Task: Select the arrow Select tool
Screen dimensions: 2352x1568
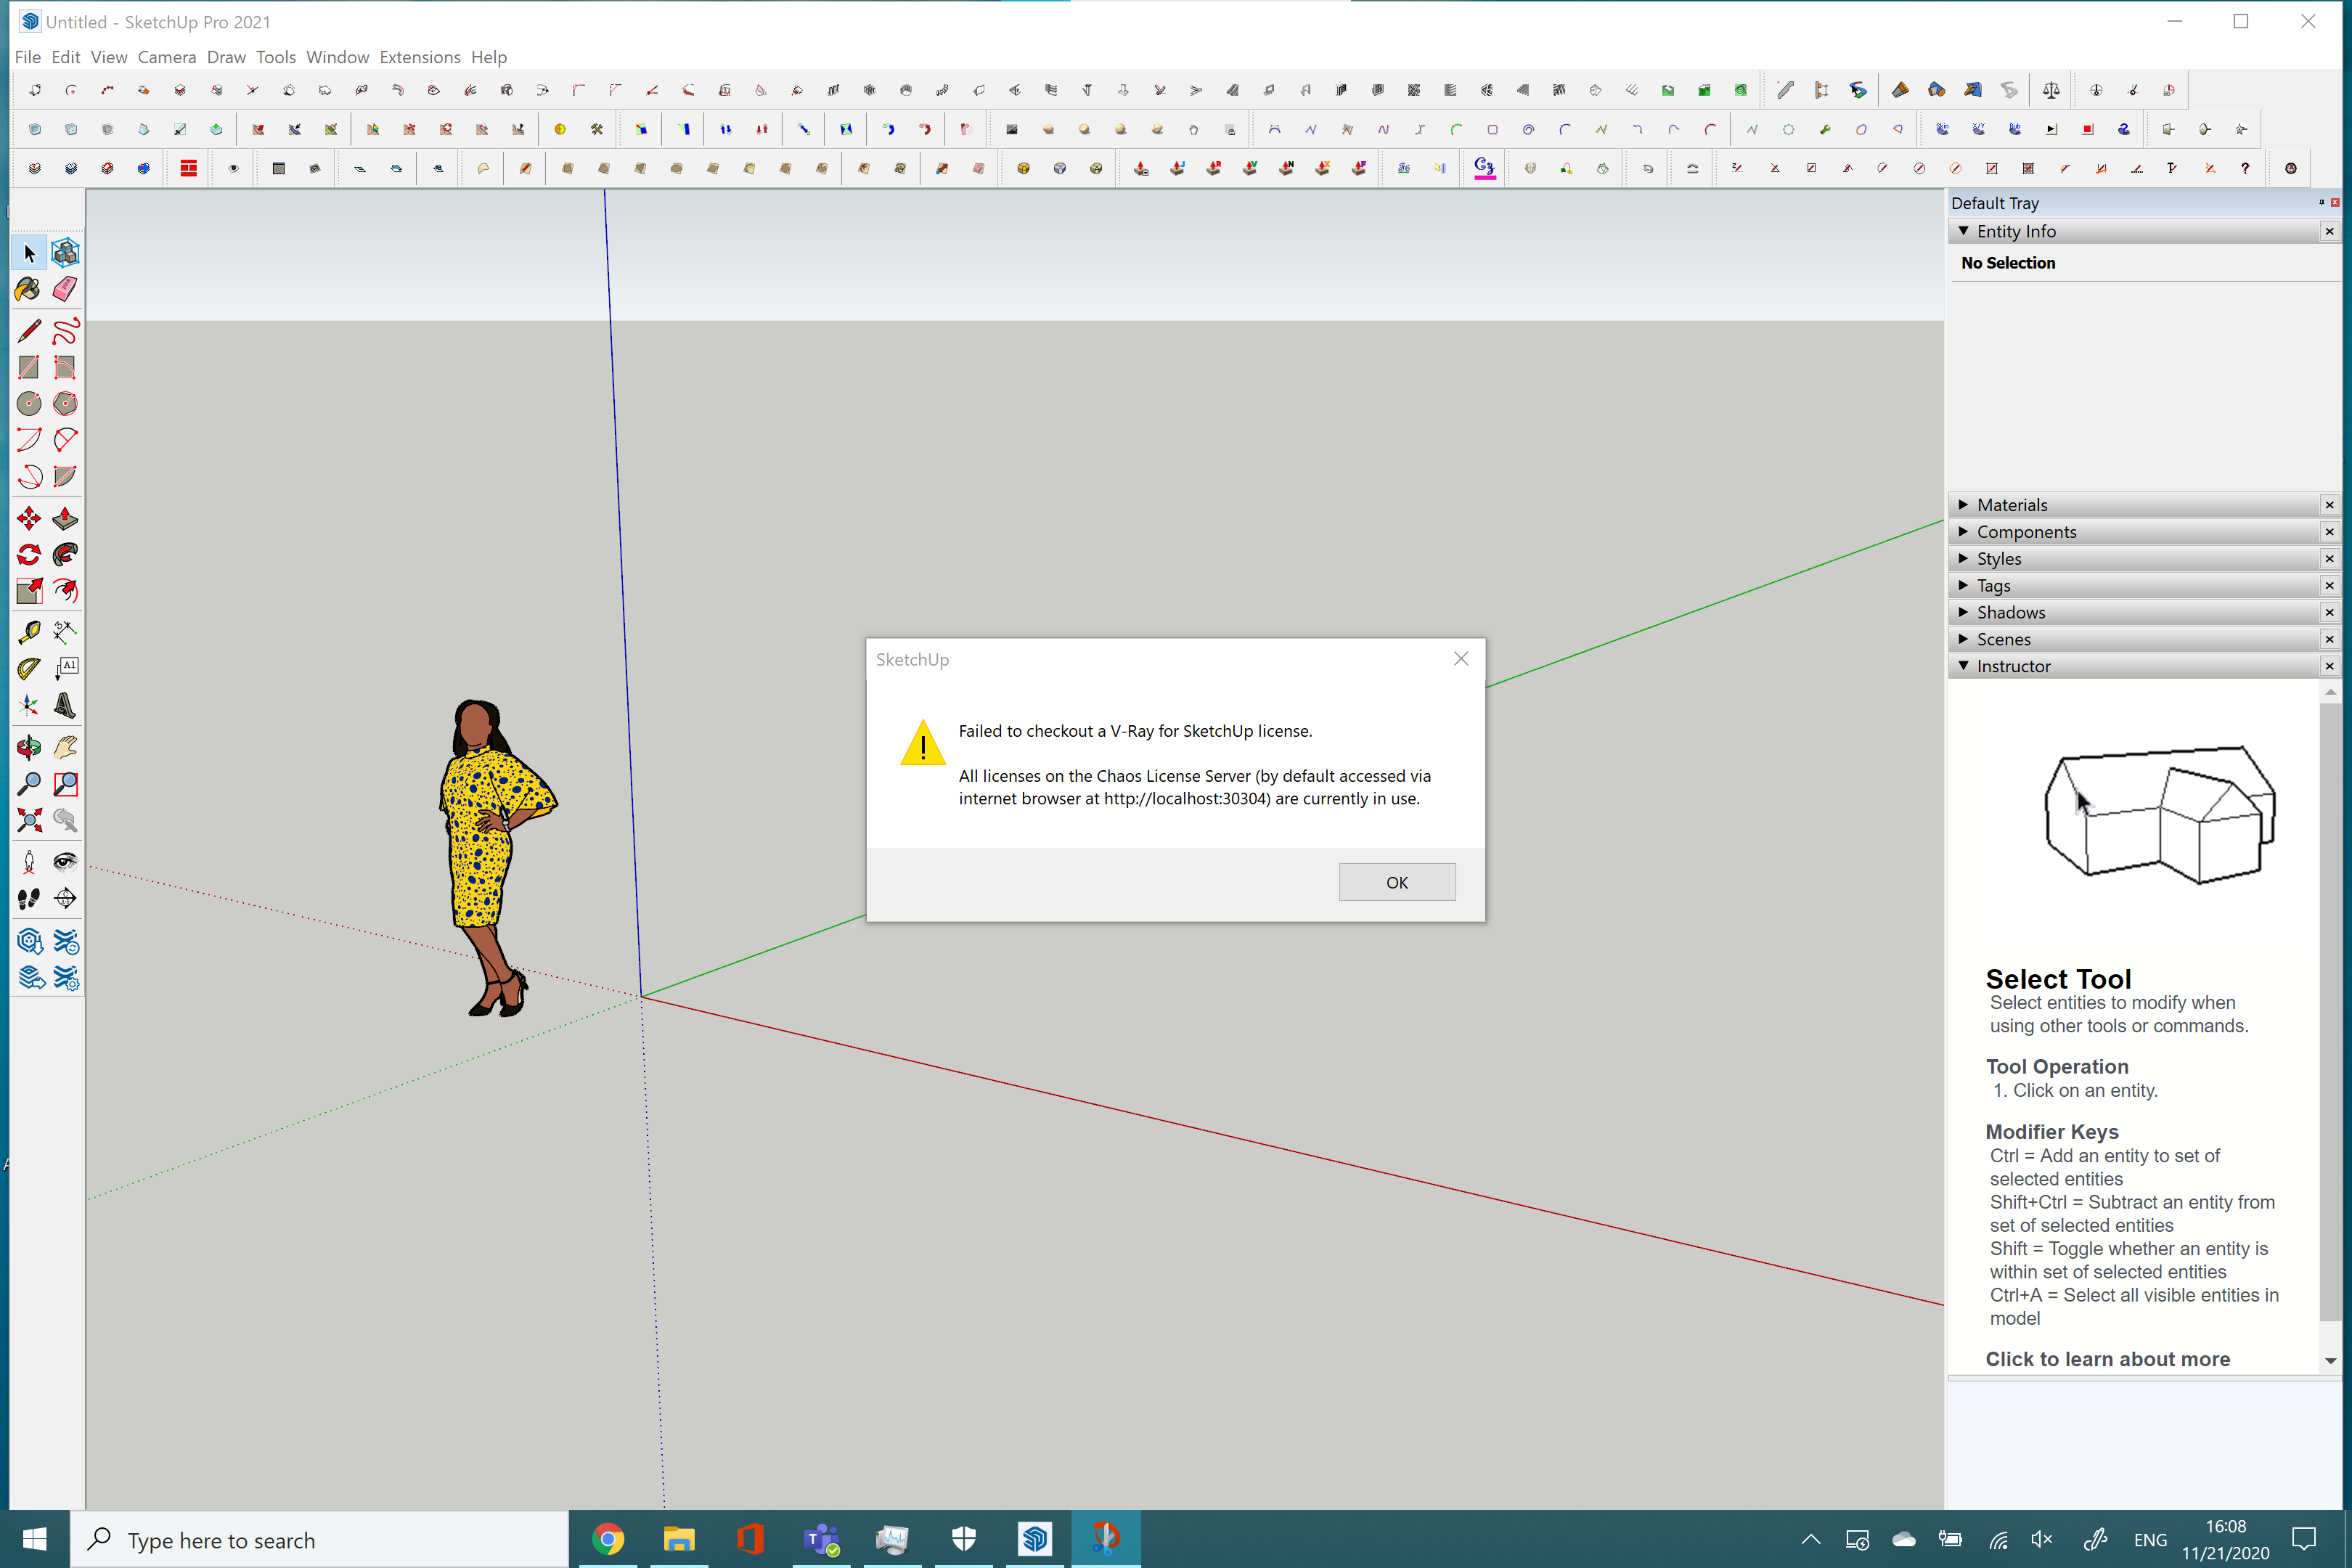Action: [x=29, y=253]
